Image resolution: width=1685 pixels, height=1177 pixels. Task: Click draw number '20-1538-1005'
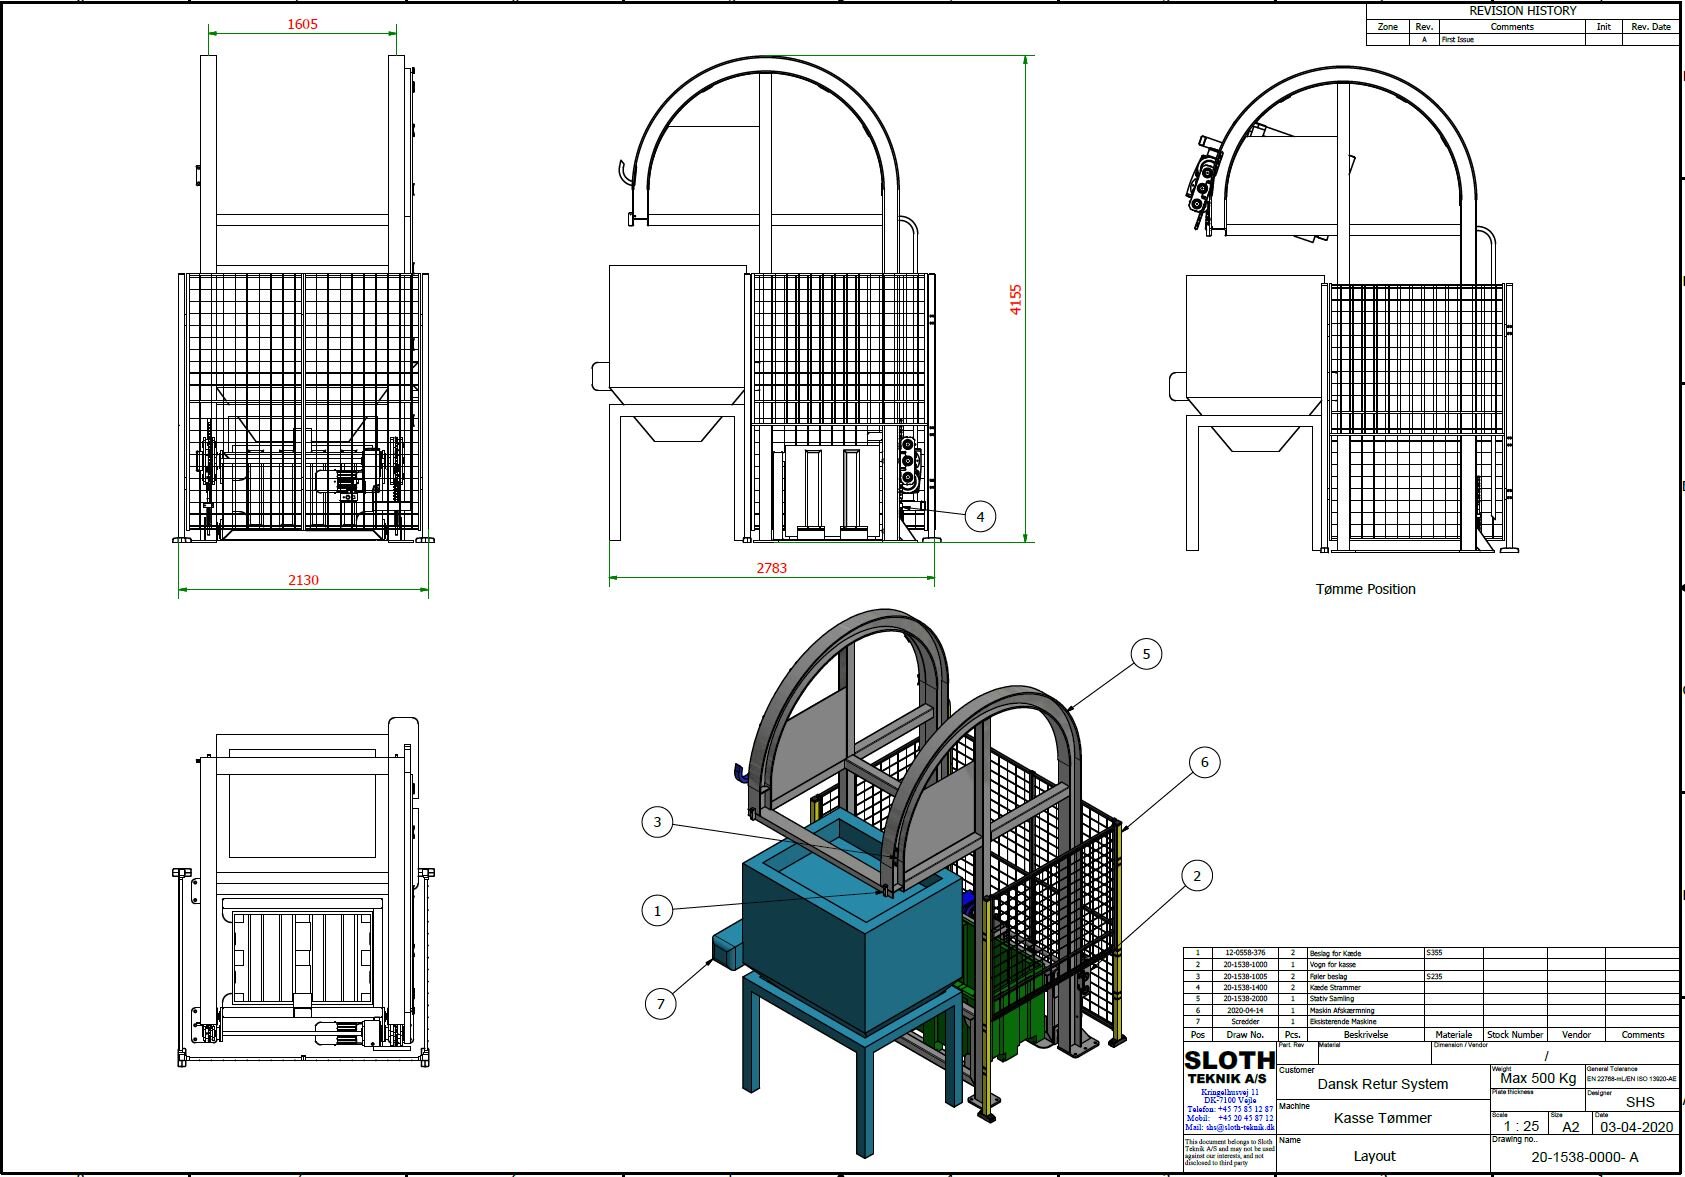1245,976
